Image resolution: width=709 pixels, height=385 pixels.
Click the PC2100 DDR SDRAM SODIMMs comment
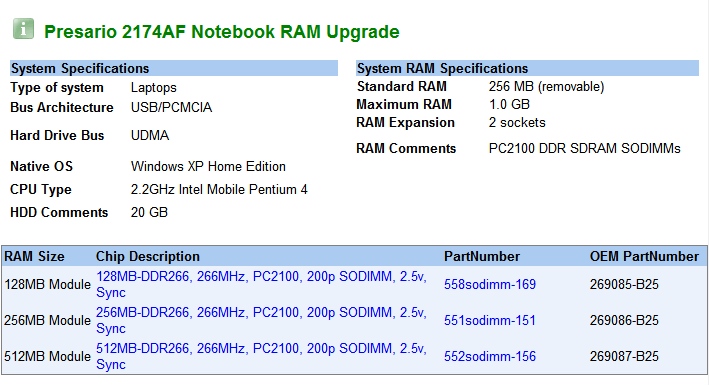pyautogui.click(x=584, y=148)
